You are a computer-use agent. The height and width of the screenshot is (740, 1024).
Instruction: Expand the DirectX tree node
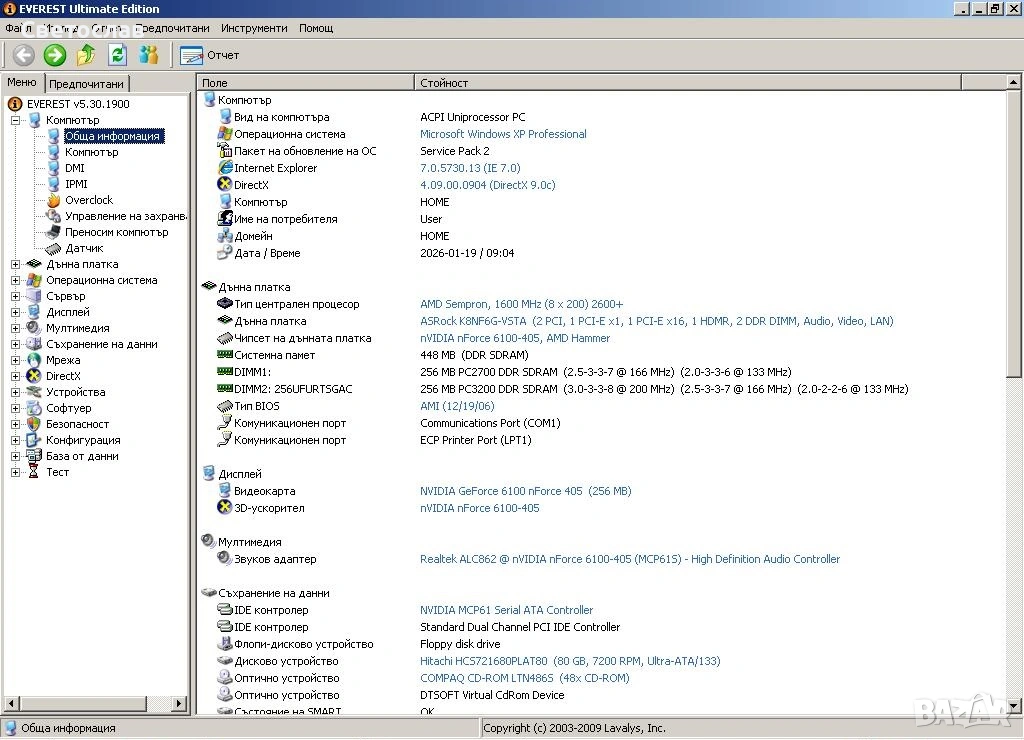point(16,376)
